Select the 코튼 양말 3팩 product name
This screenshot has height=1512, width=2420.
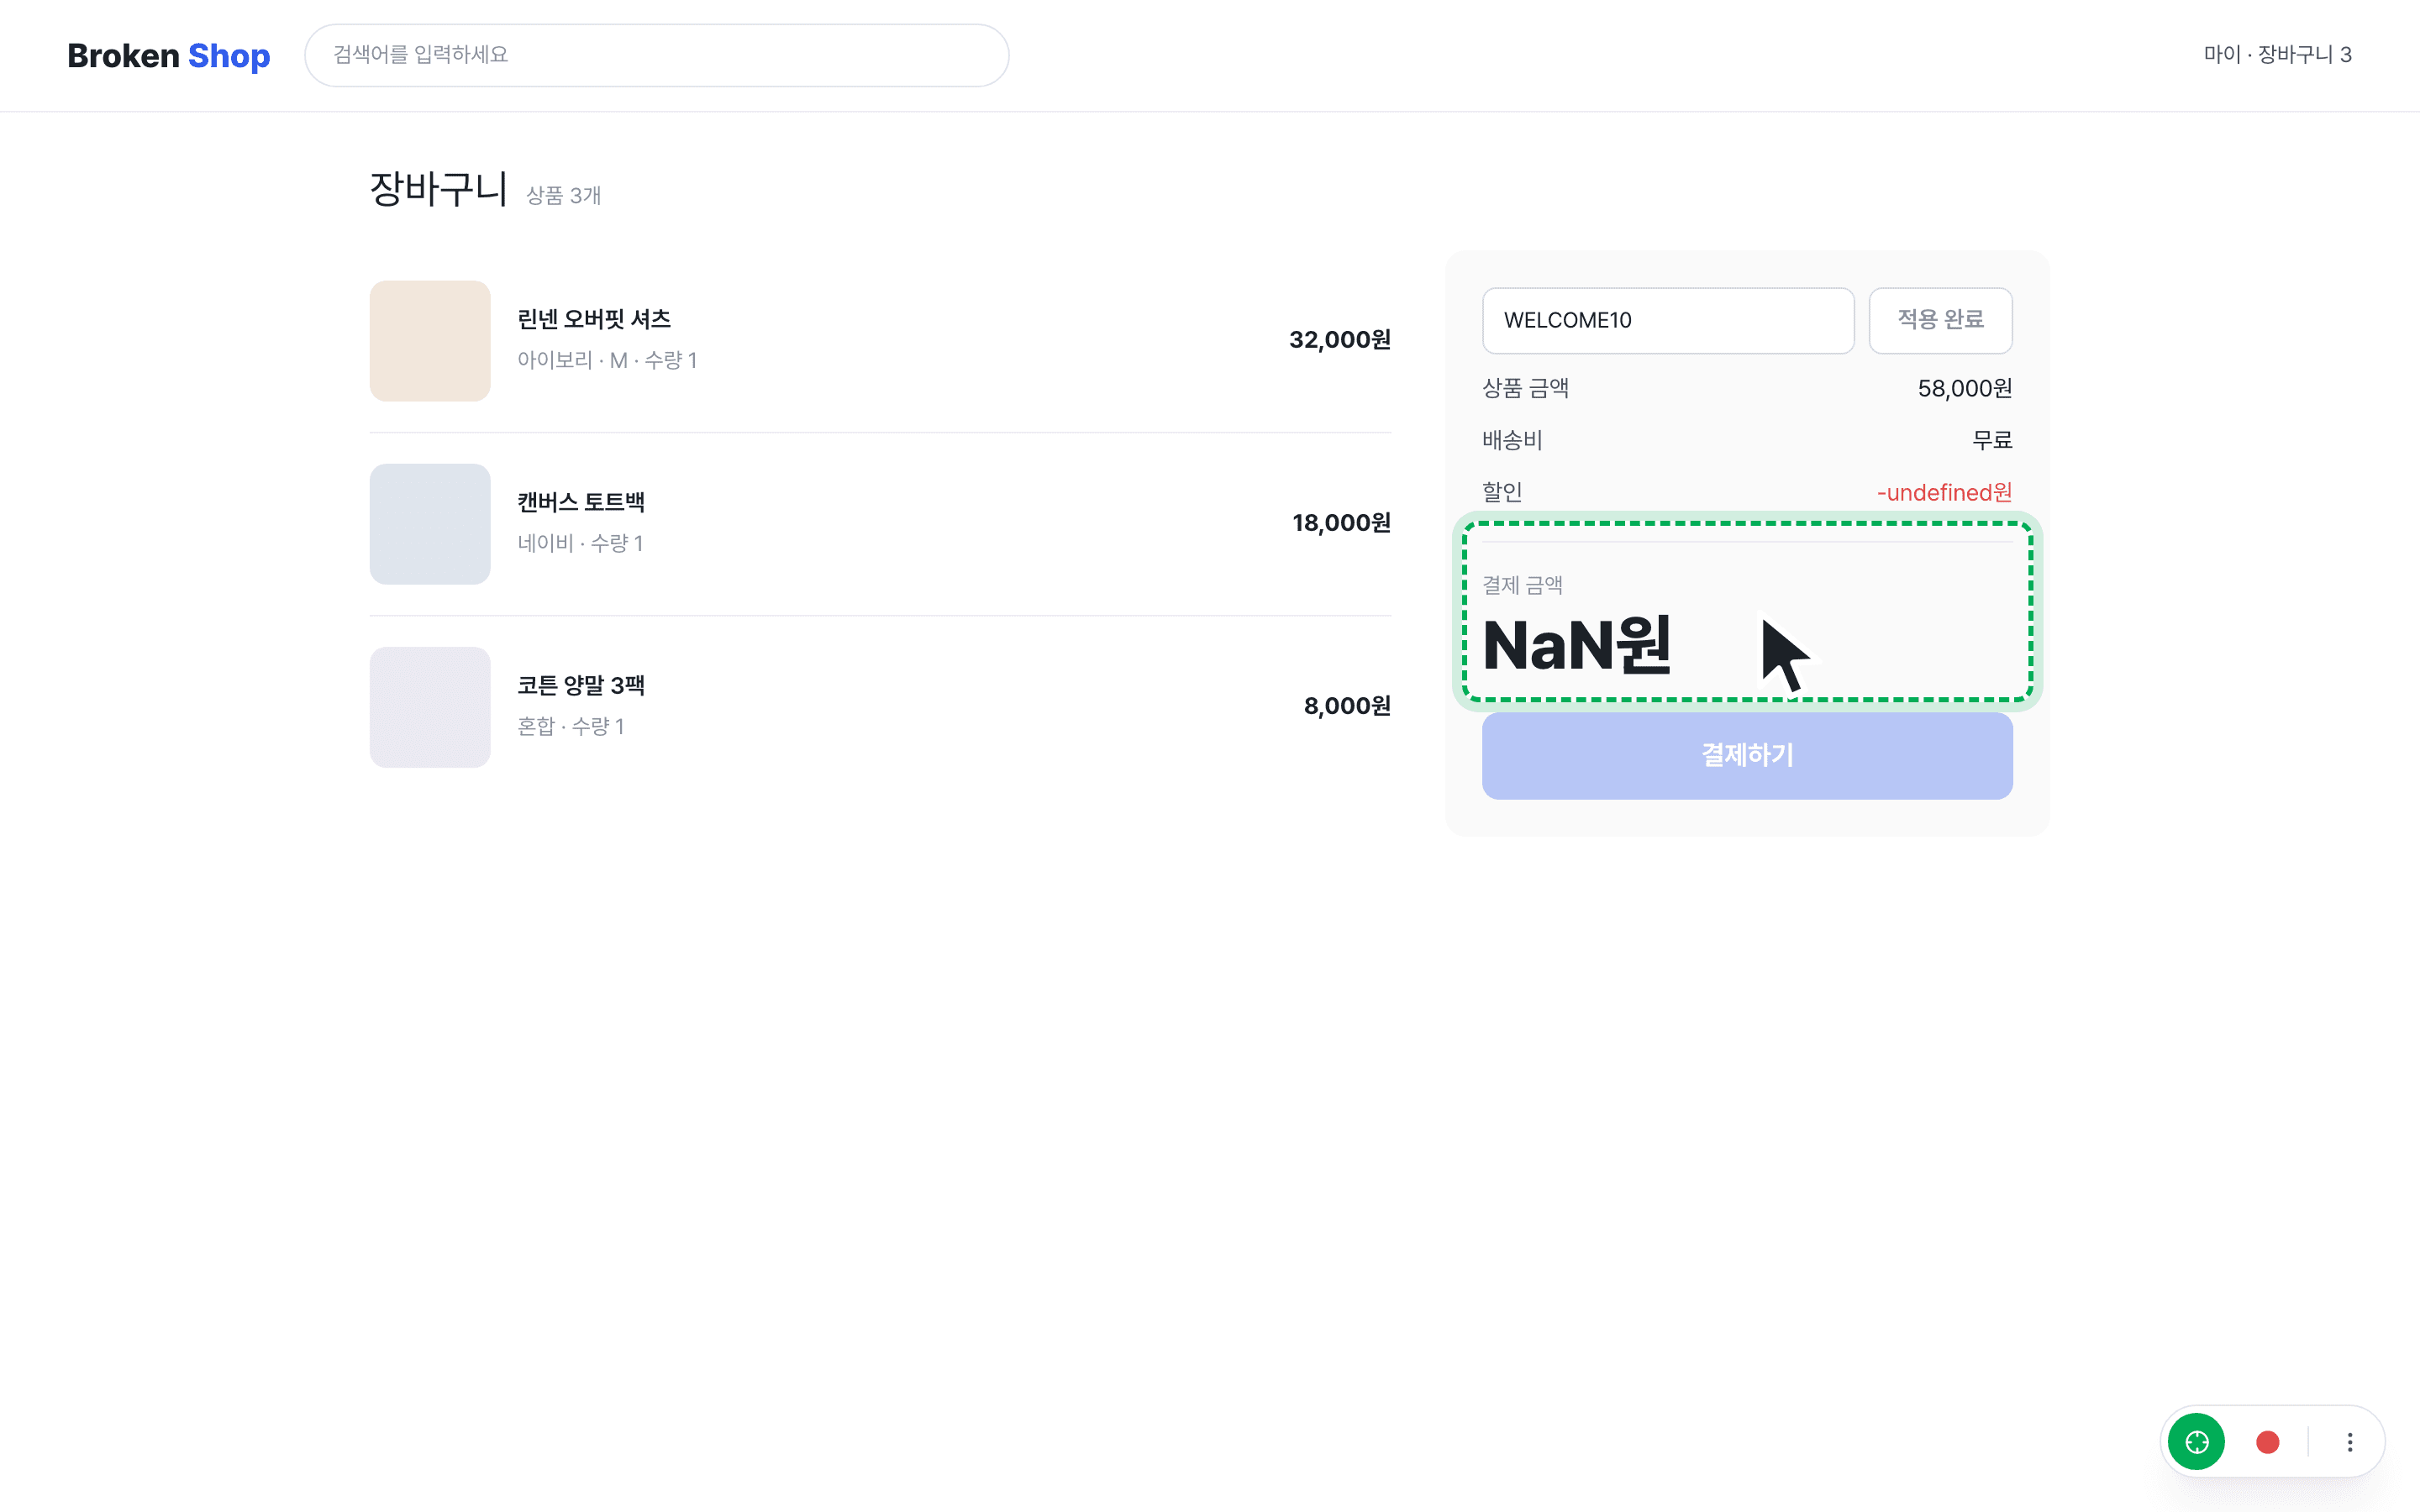coord(581,685)
